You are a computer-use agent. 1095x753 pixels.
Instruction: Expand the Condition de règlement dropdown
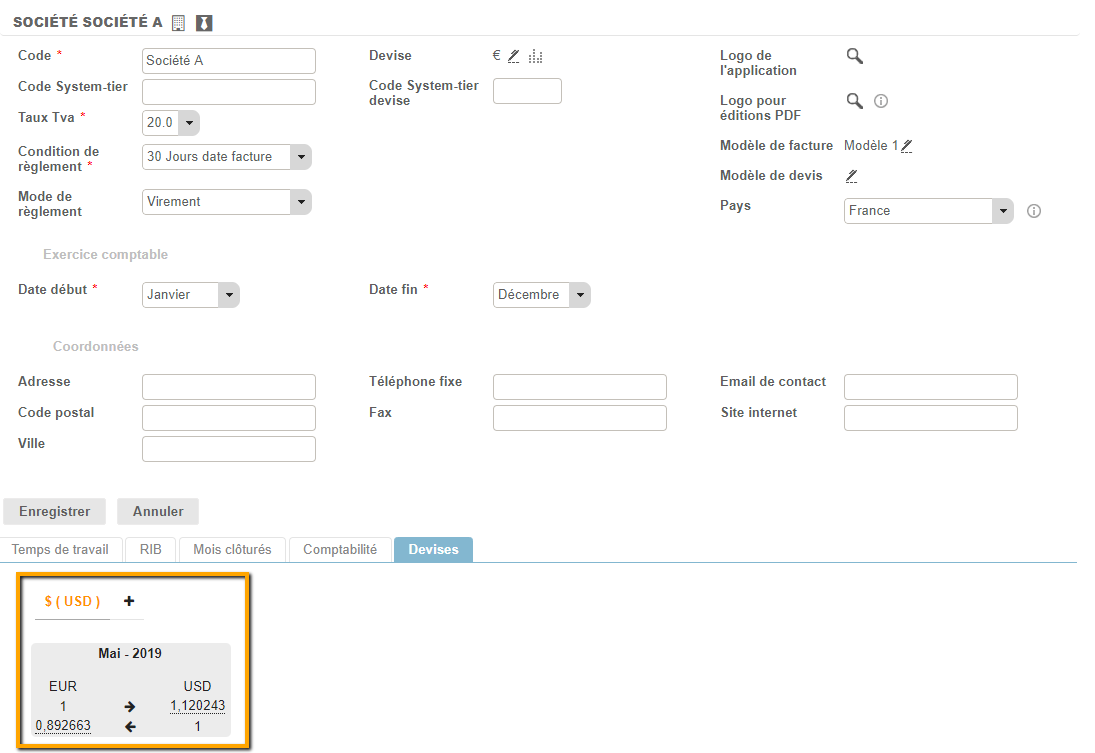(300, 157)
